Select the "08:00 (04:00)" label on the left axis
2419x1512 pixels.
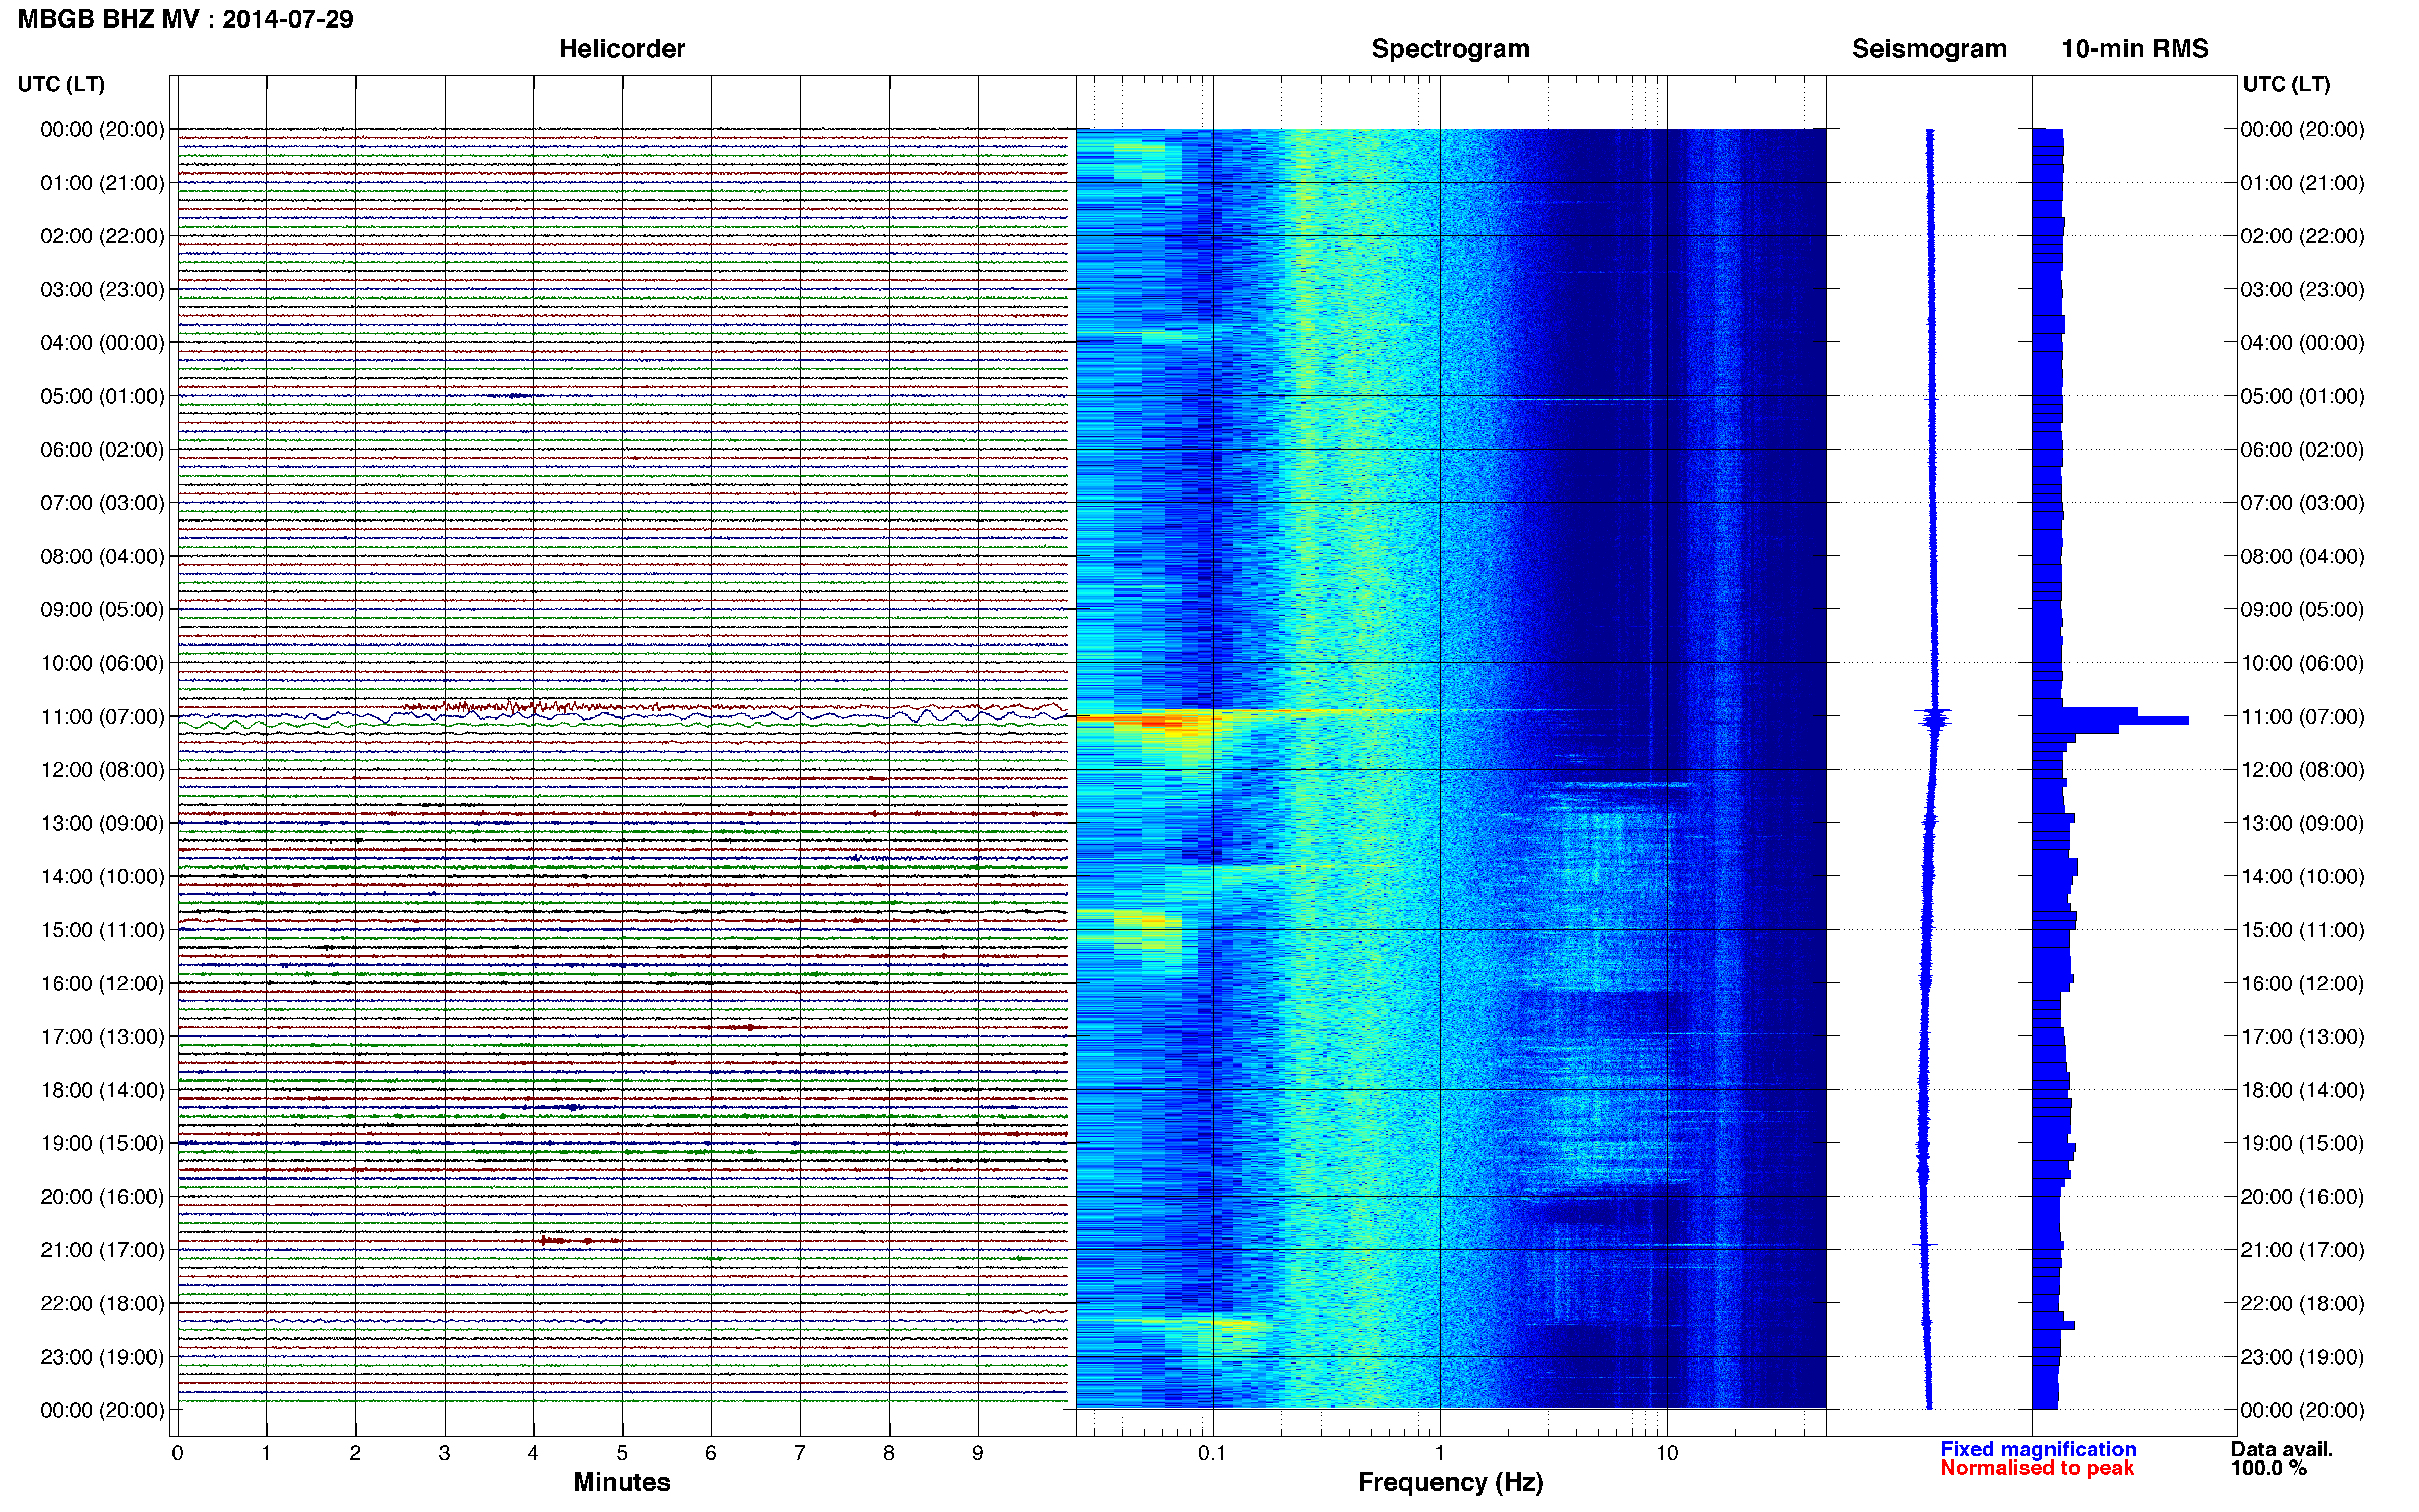[102, 557]
